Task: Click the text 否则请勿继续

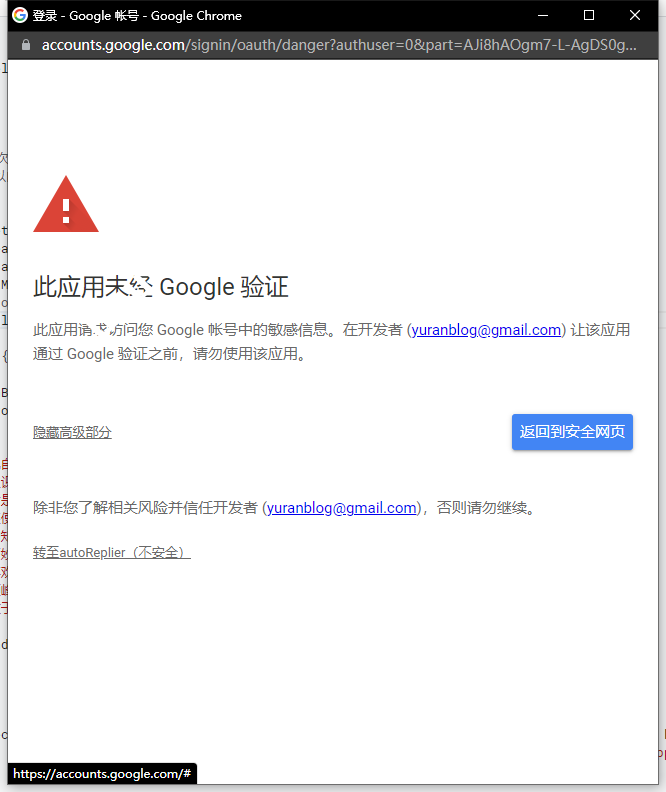Action: (x=486, y=508)
